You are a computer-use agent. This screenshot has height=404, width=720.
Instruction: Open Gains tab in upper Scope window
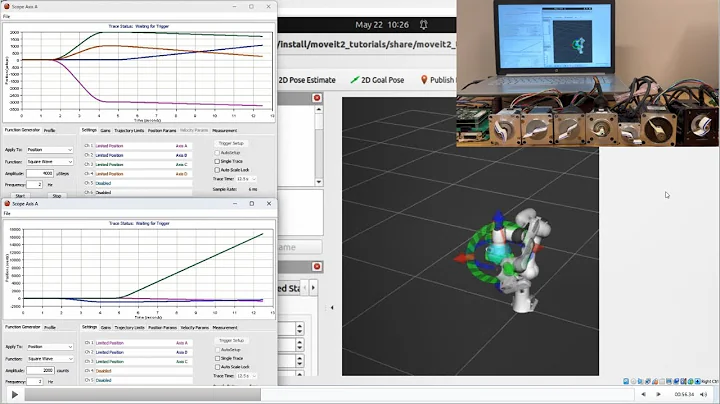[106, 130]
